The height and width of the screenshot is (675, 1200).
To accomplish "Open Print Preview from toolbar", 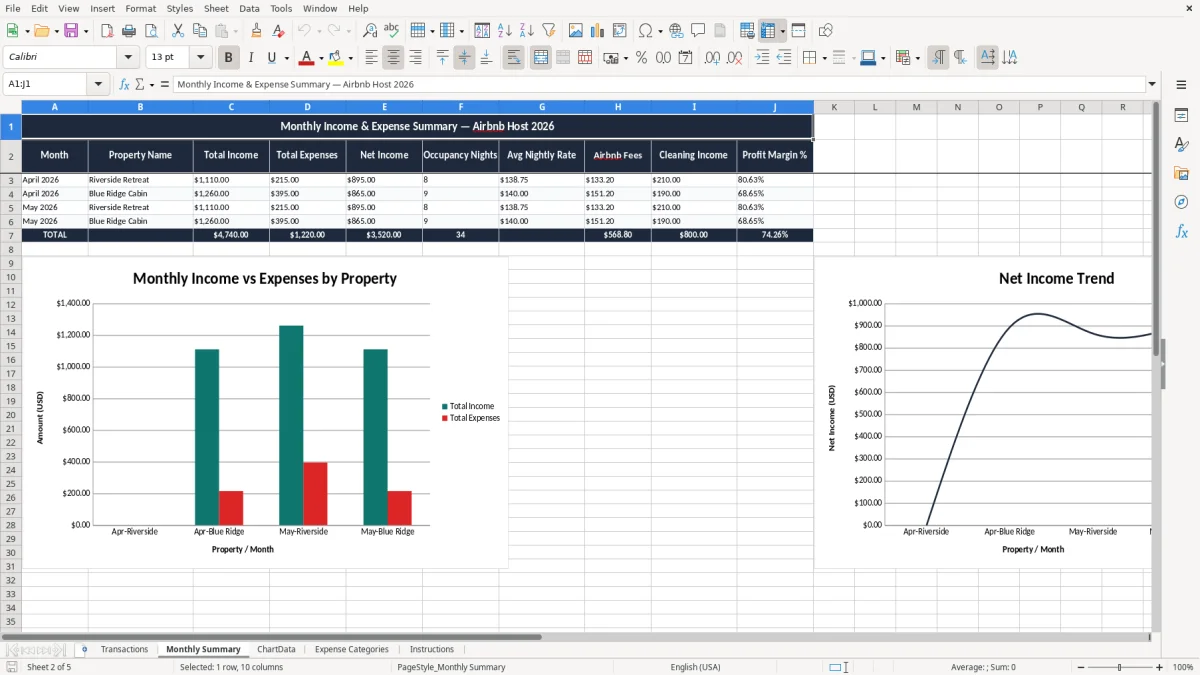I will [151, 31].
